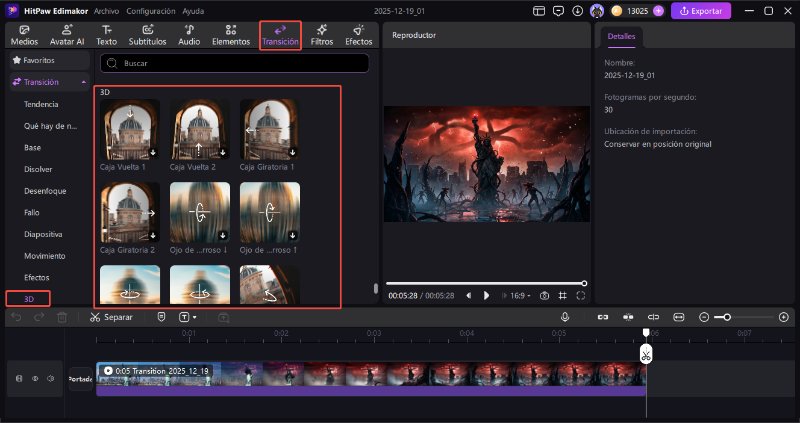Viewport: 800px width, 423px height.
Task: Switch to the Subtítulos tab
Action: pyautogui.click(x=147, y=35)
